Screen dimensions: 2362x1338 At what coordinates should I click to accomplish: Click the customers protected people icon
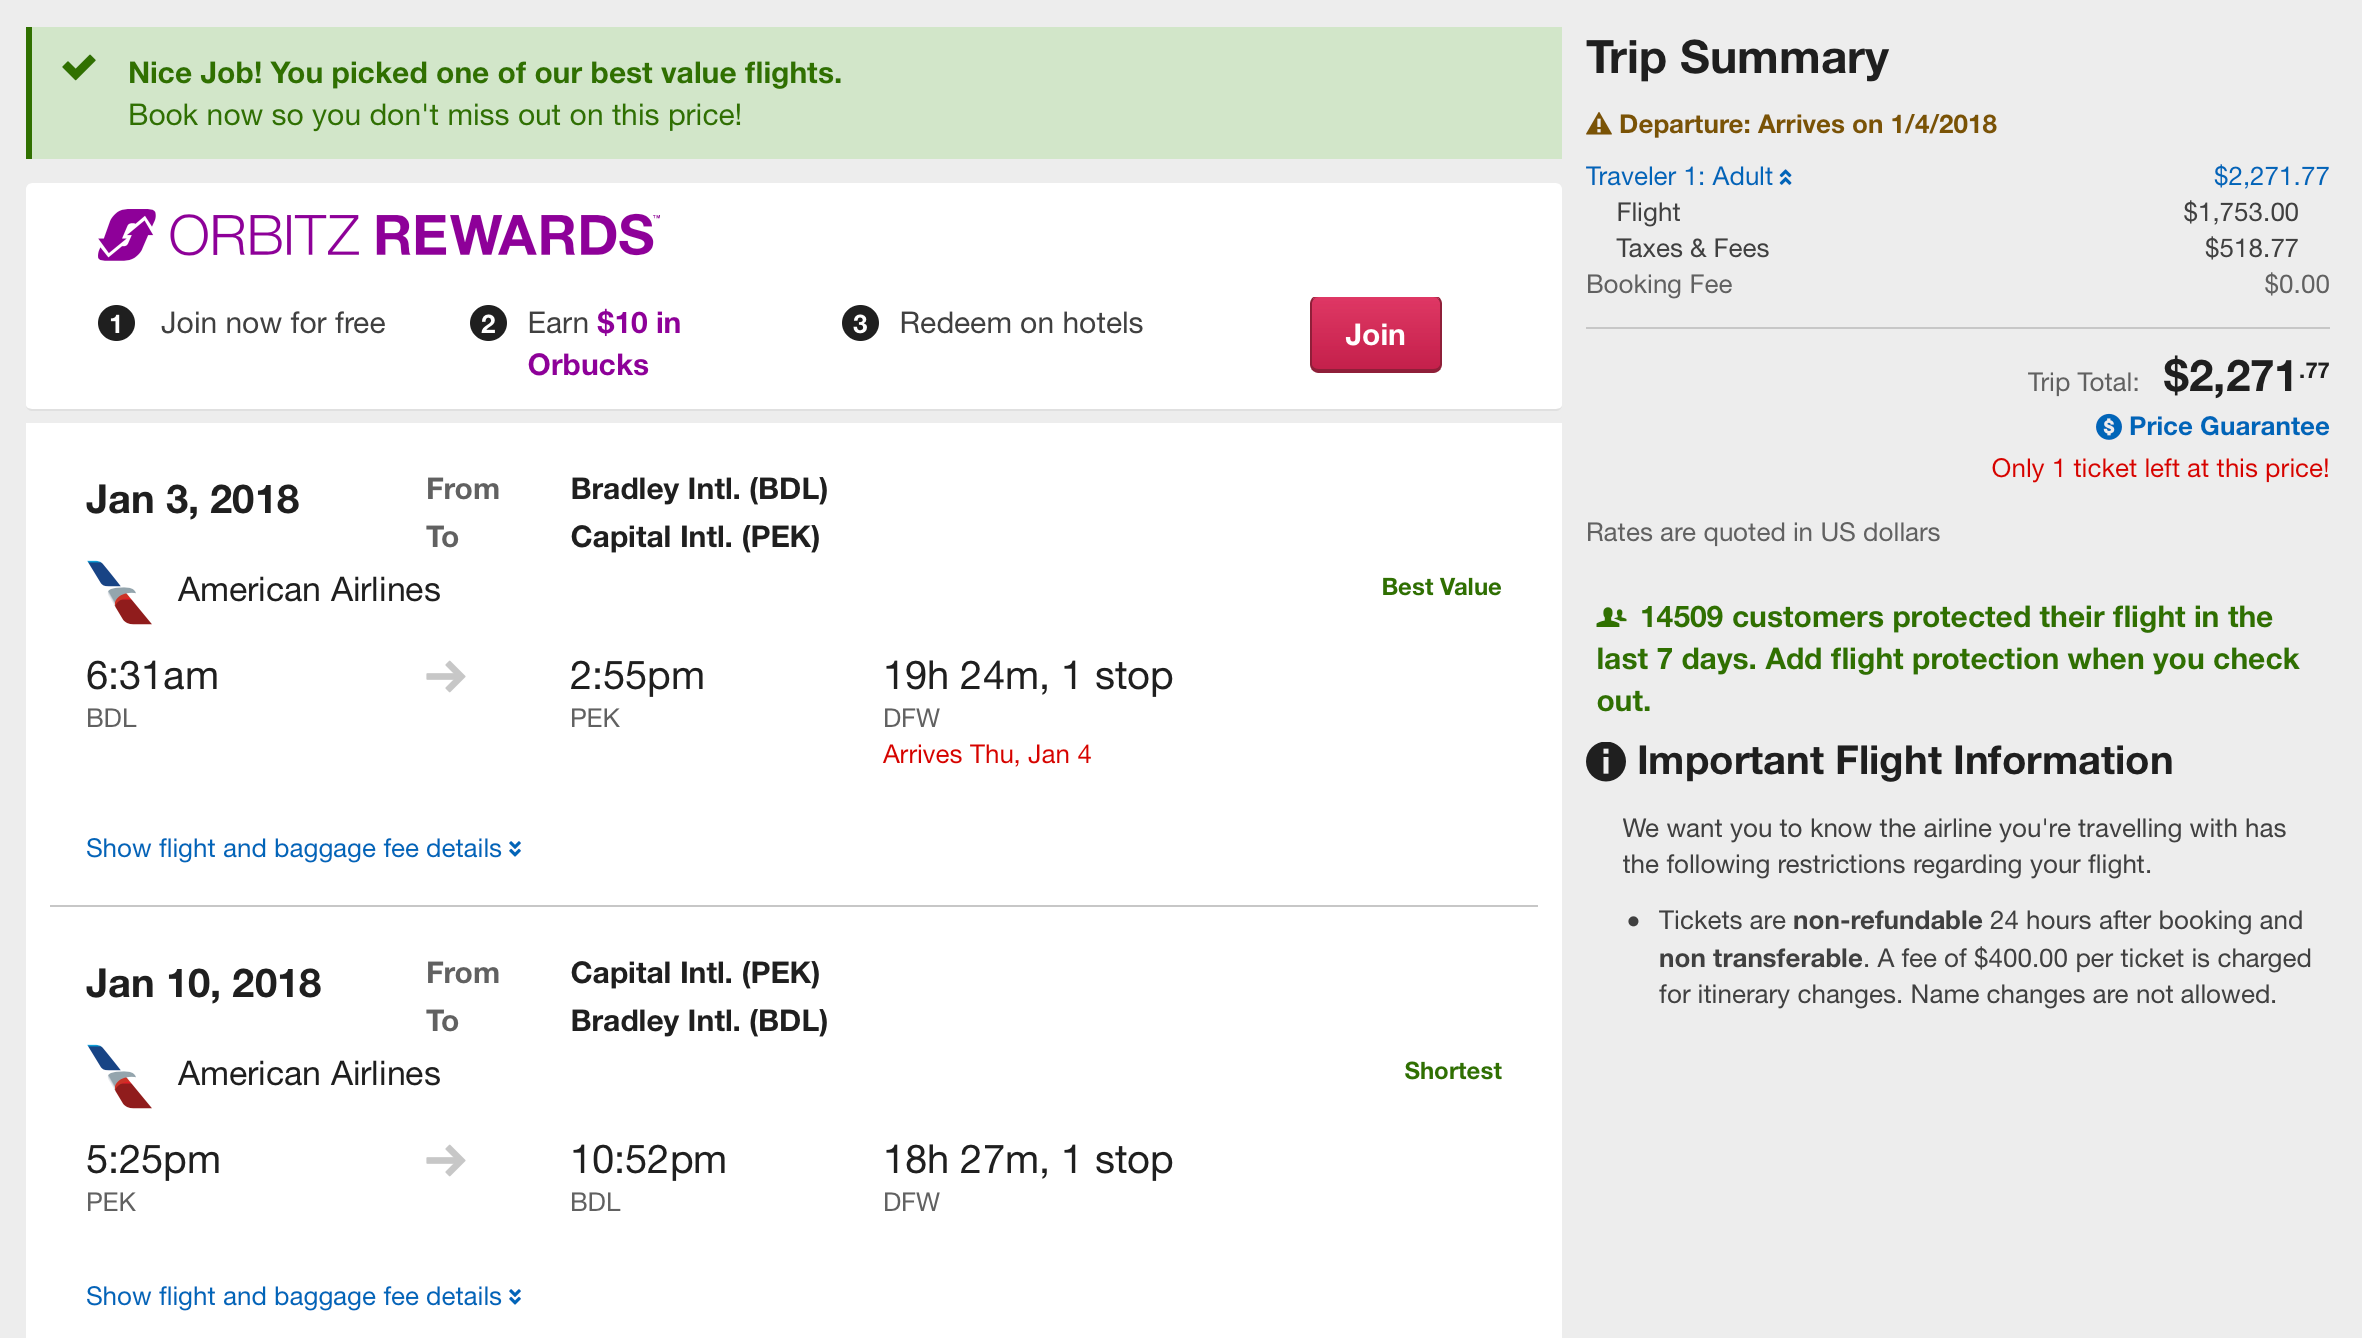pos(1610,618)
